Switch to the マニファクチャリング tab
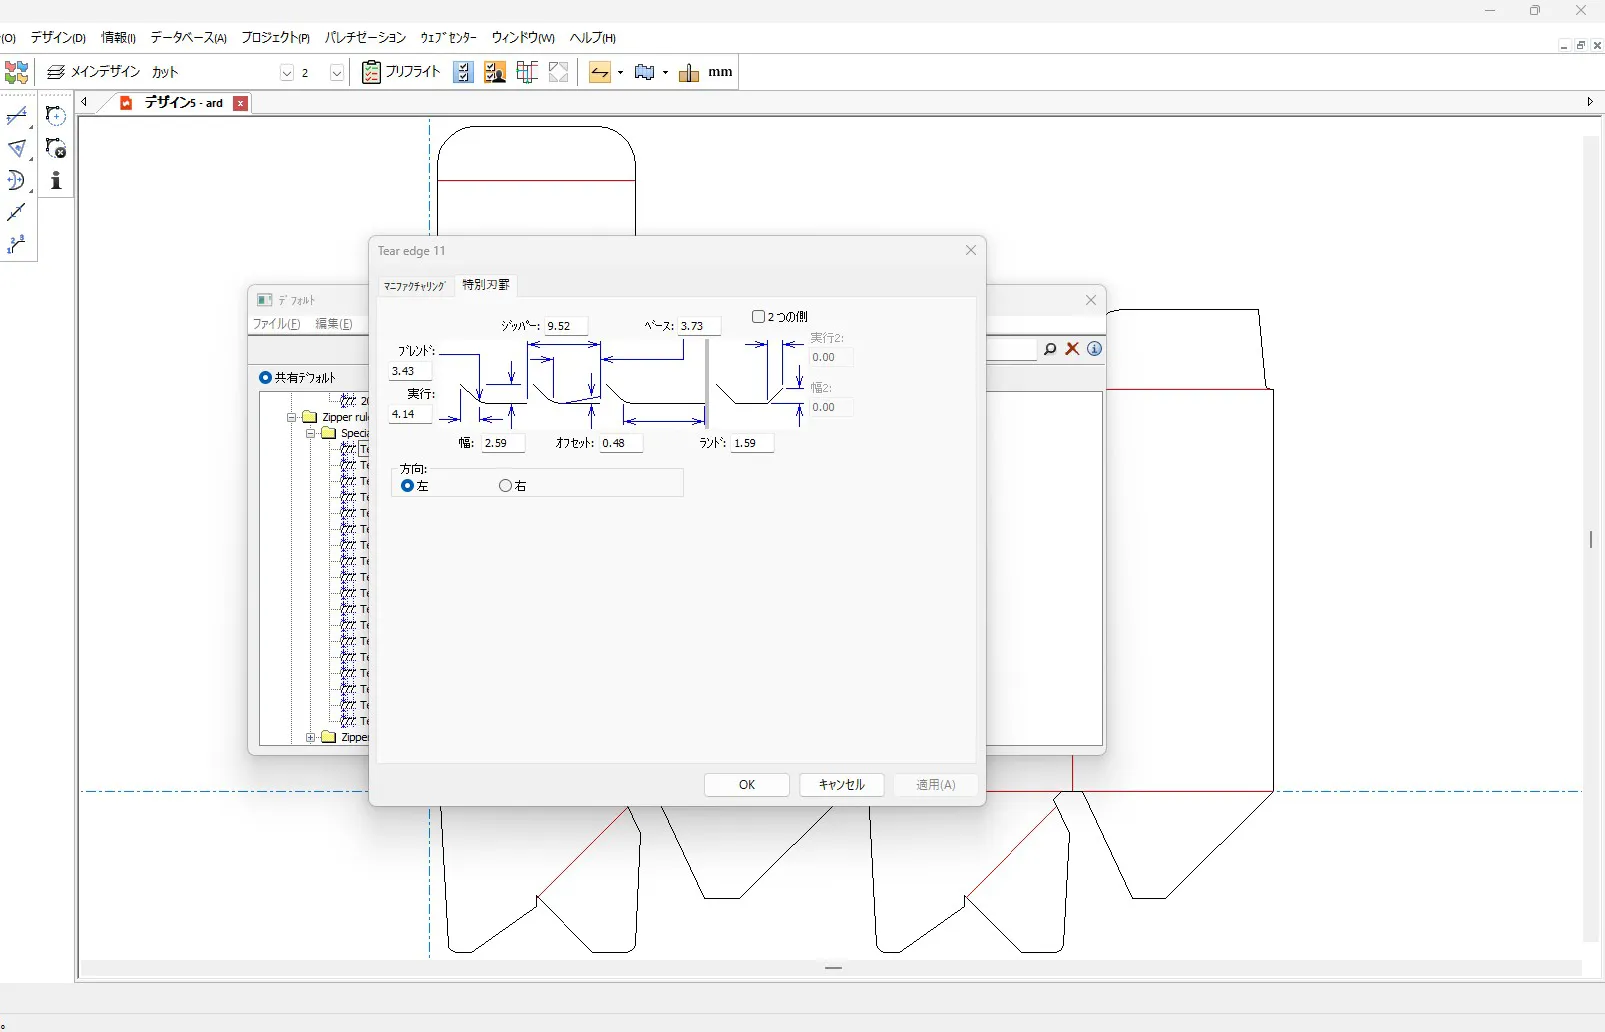The image size is (1605, 1032). pyautogui.click(x=413, y=286)
